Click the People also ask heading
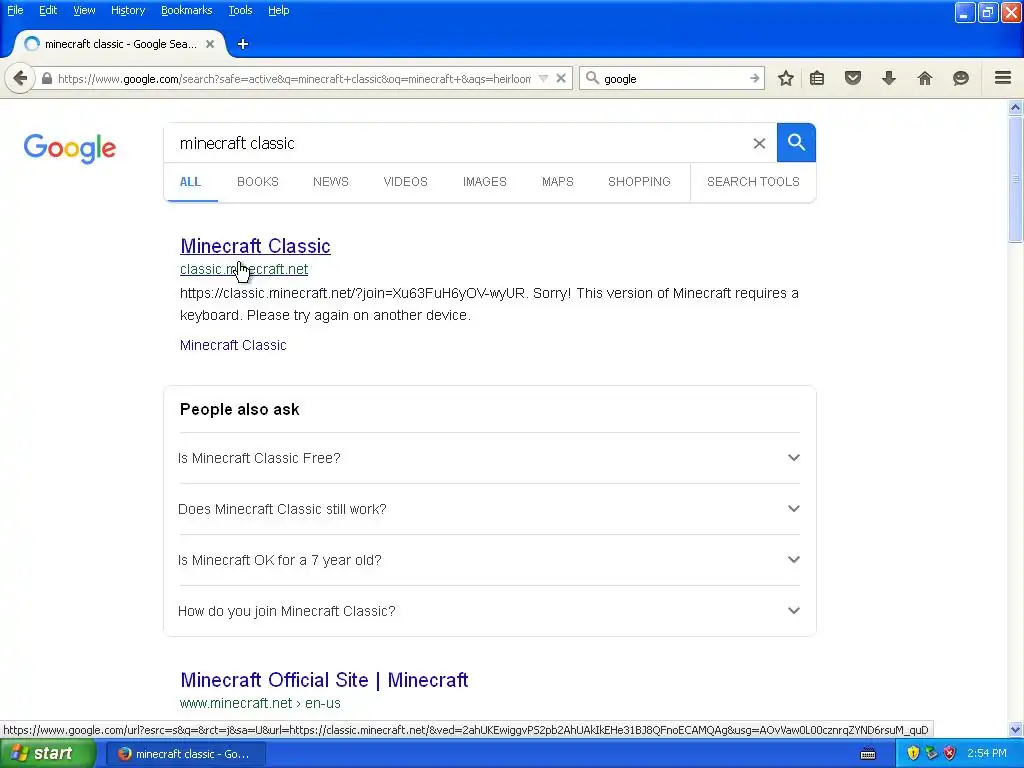1024x768 pixels. pos(240,409)
